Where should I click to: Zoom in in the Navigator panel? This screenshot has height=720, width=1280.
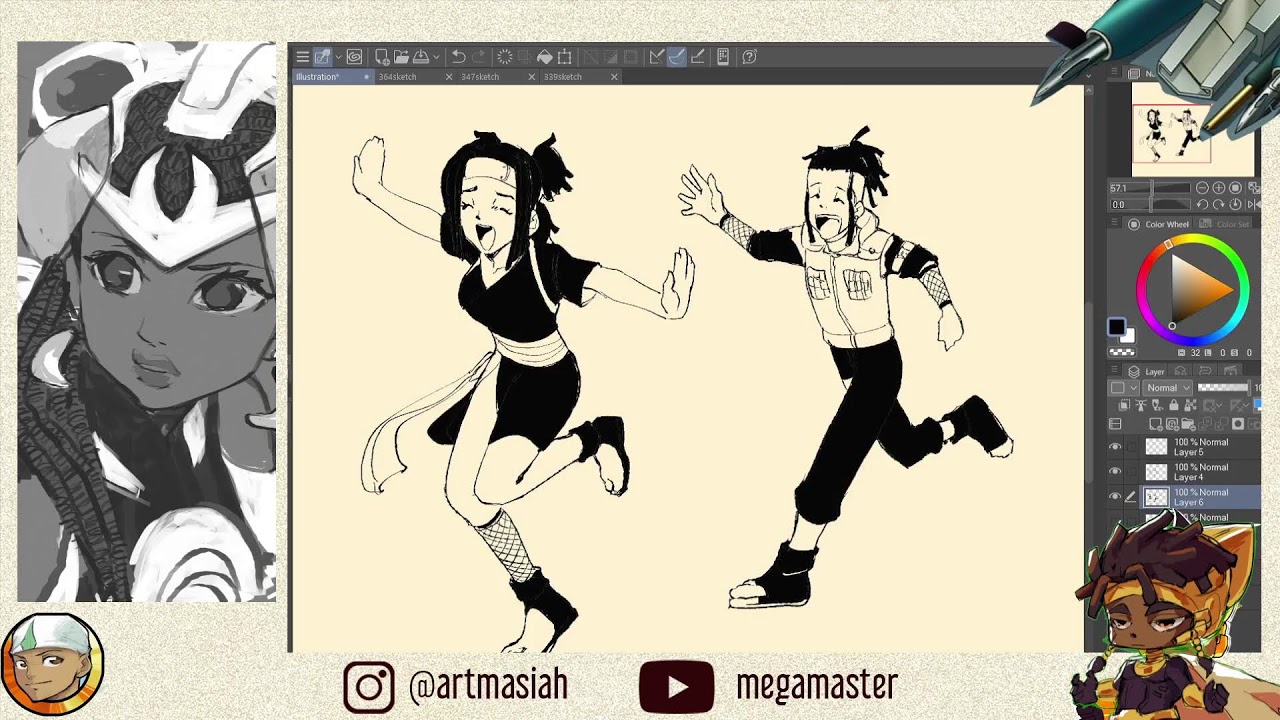(x=1218, y=188)
